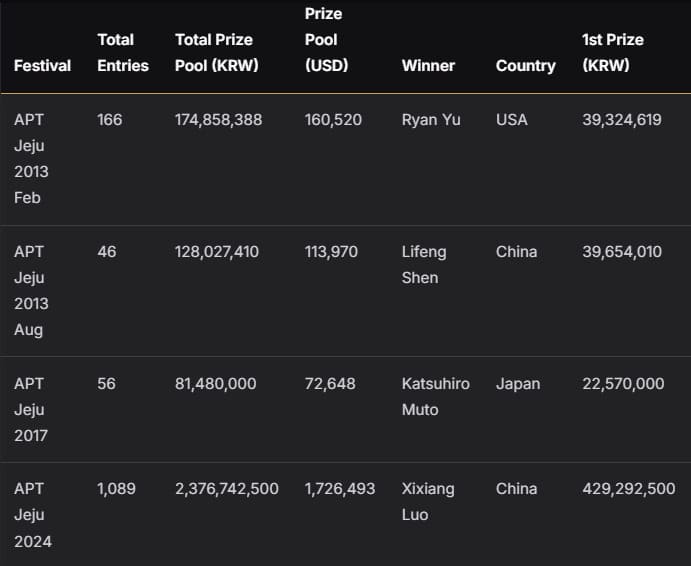Click the 429,292,500 first prize value
Screen dimensions: 691x566
pyautogui.click(x=629, y=489)
